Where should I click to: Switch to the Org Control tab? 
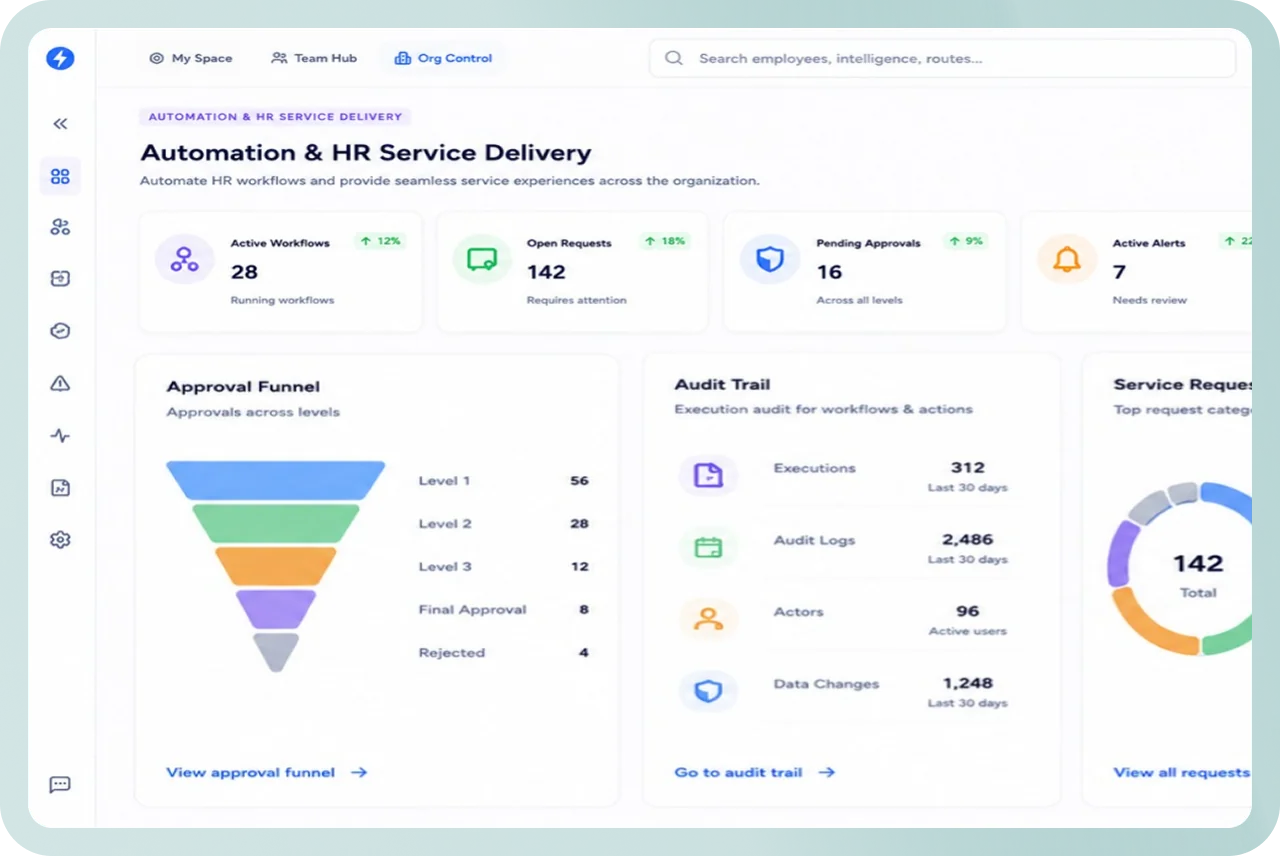[443, 58]
